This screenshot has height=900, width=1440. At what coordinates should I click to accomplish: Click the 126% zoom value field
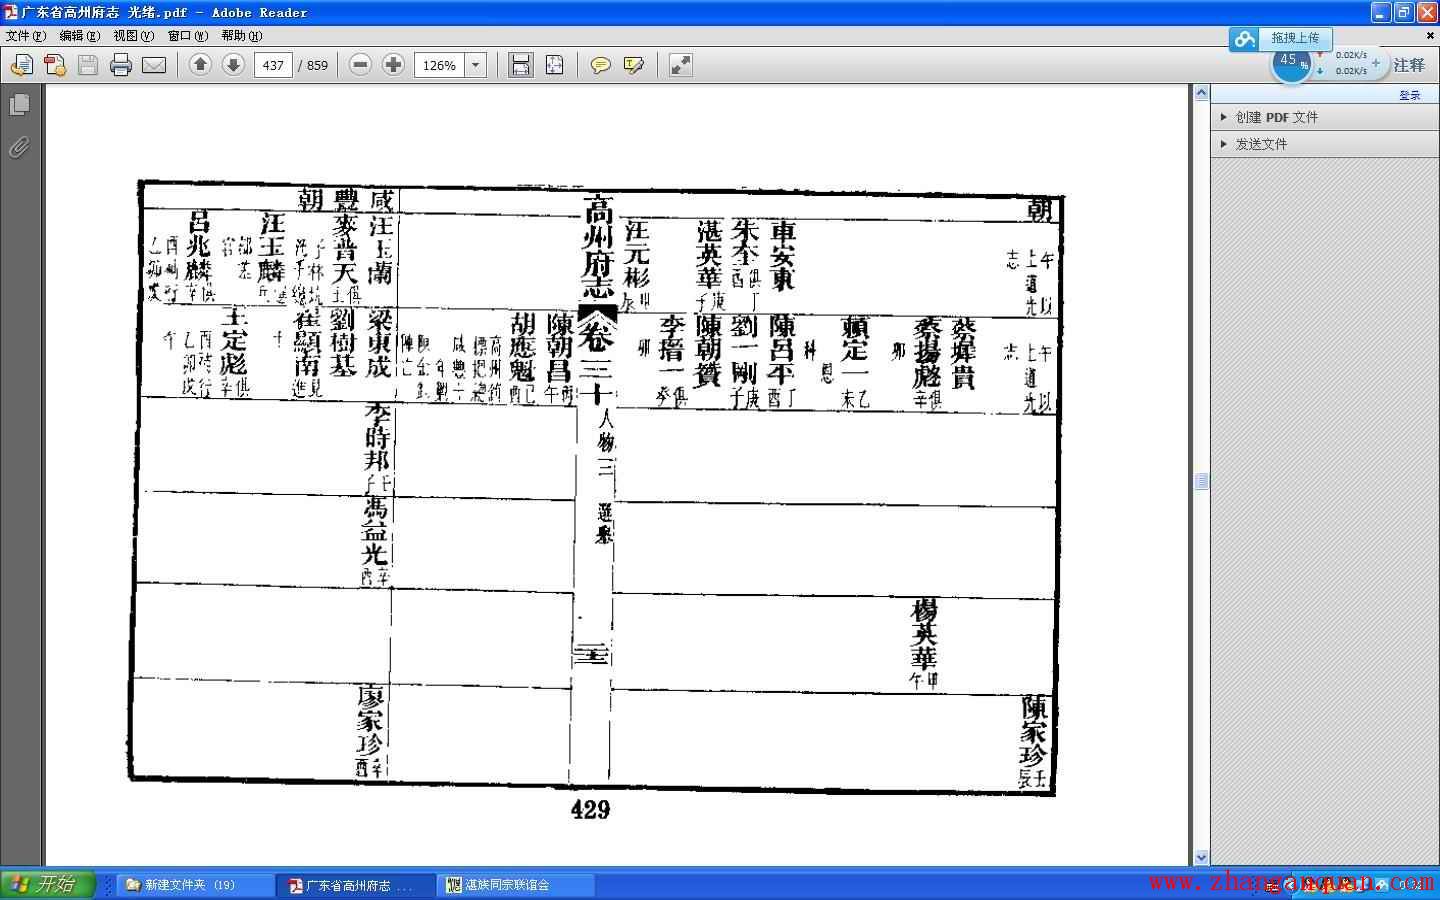(440, 65)
